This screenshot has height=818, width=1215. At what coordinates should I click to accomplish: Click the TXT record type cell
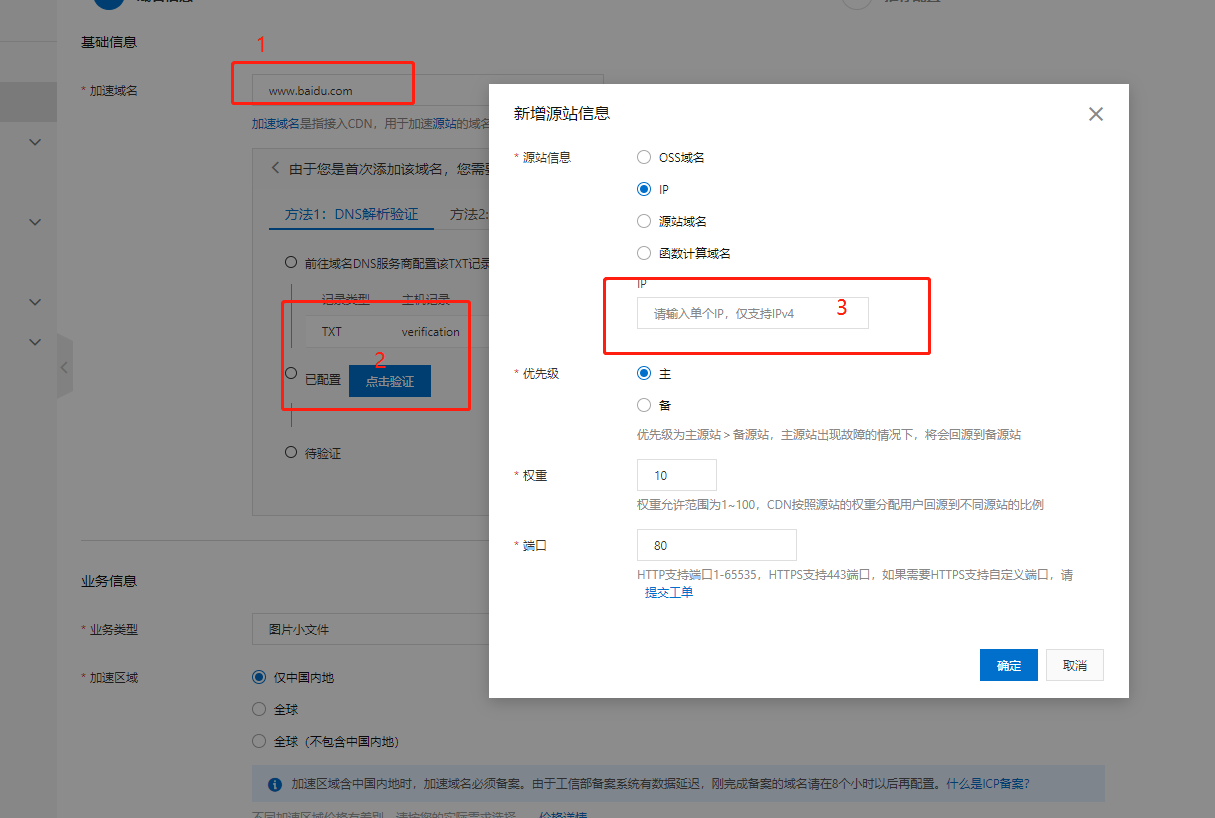(332, 331)
